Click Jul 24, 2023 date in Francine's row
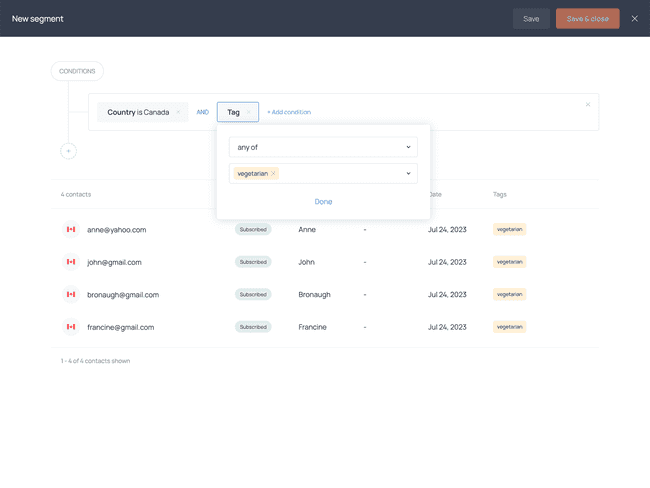This screenshot has height=488, width=650. 447,327
